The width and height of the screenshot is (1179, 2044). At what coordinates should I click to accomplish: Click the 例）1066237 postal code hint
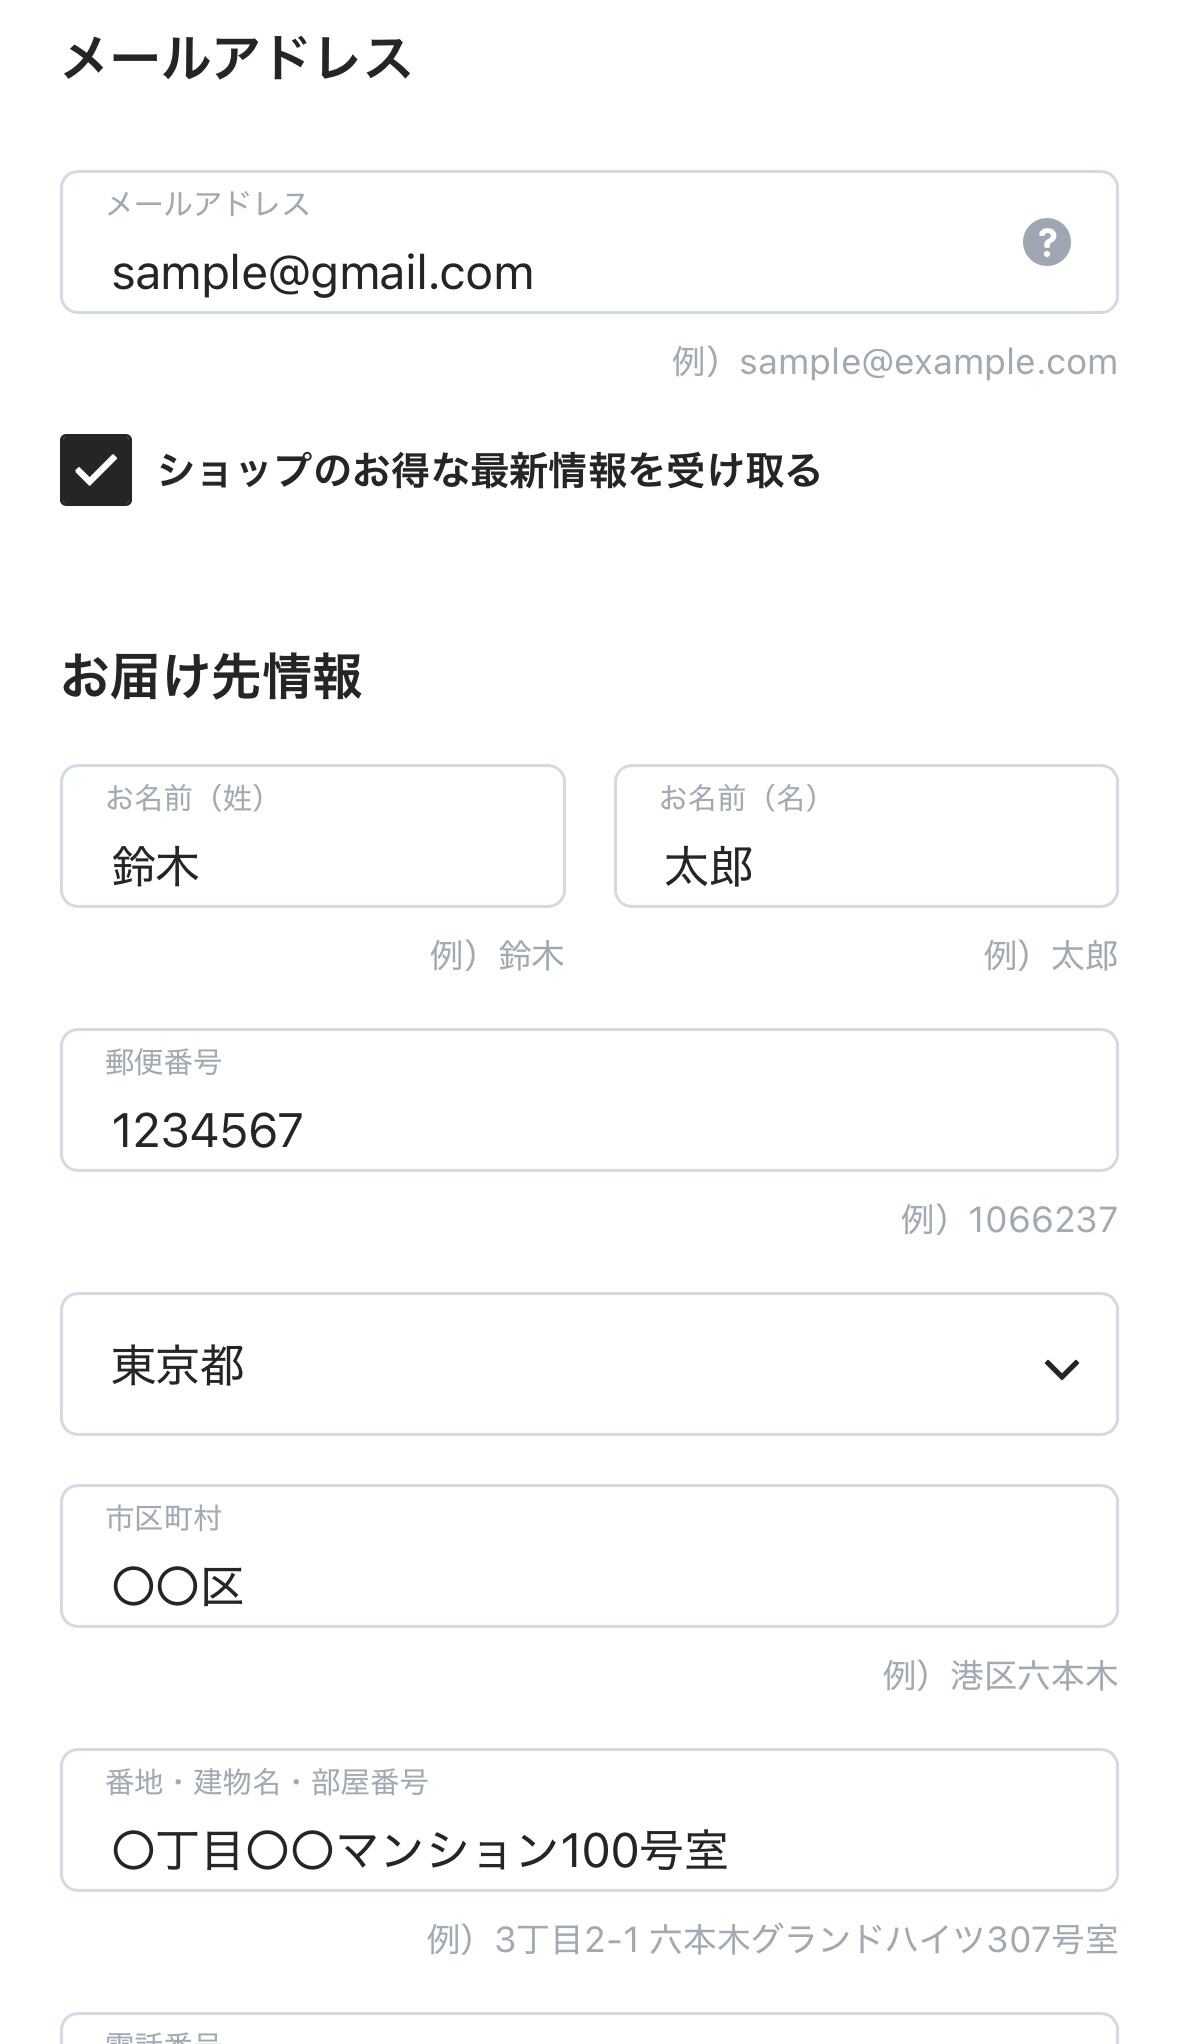pyautogui.click(x=1009, y=1219)
